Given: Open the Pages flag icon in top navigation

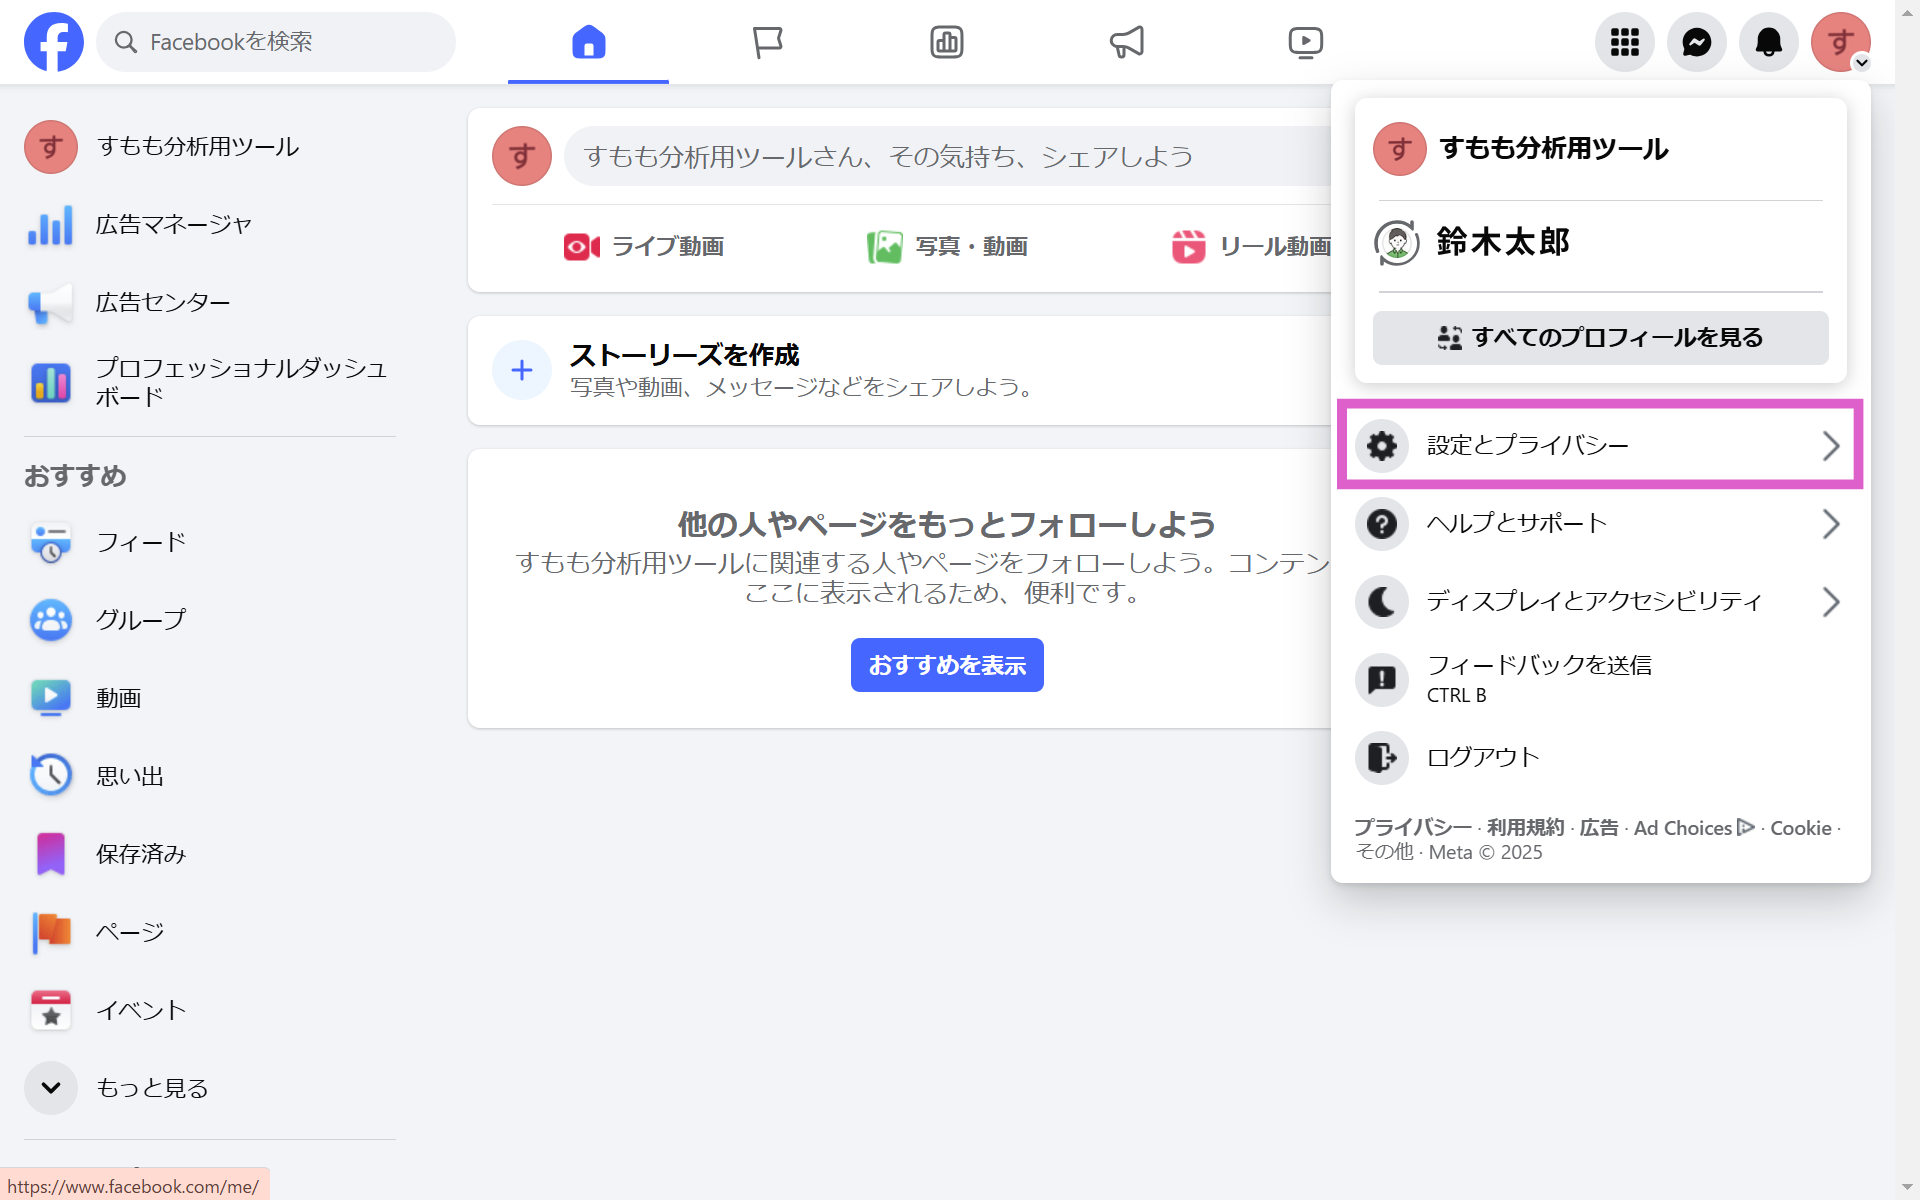Looking at the screenshot, I should 767,42.
